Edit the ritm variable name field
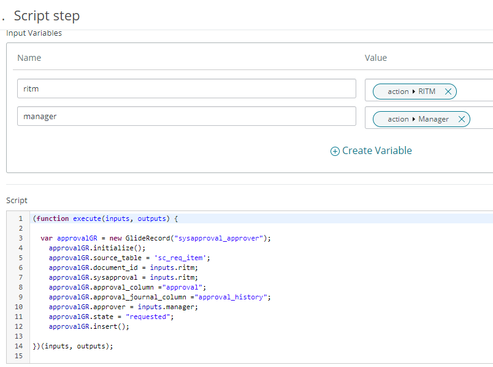 [187, 89]
